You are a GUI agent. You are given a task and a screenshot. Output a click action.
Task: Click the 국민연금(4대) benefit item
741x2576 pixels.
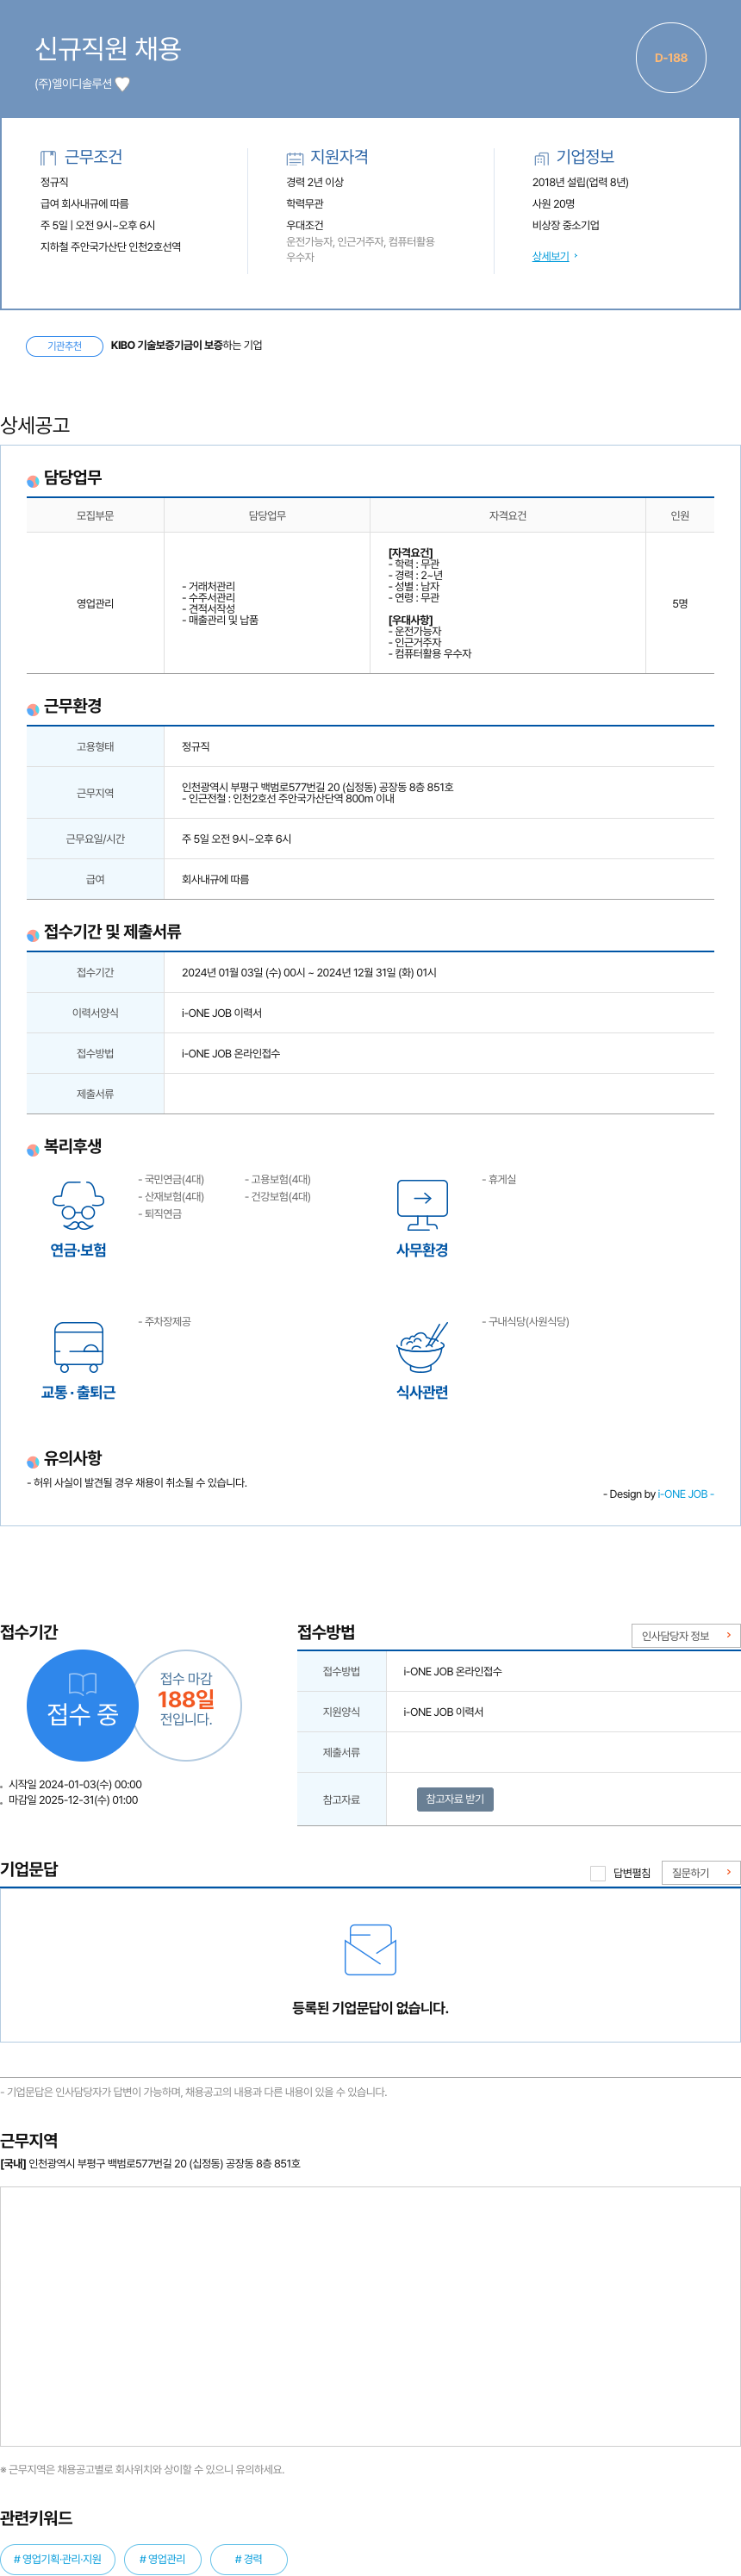pyautogui.click(x=171, y=1179)
